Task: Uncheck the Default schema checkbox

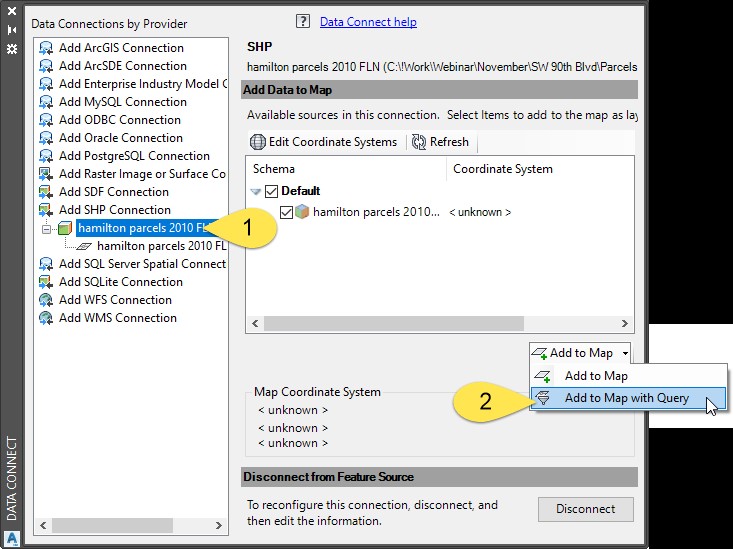Action: (271, 191)
